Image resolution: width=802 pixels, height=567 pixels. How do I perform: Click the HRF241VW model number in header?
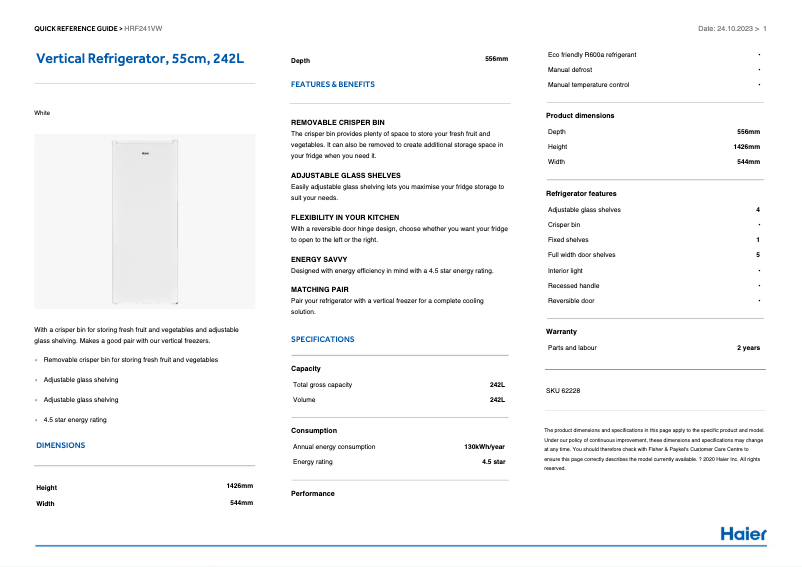coord(145,29)
